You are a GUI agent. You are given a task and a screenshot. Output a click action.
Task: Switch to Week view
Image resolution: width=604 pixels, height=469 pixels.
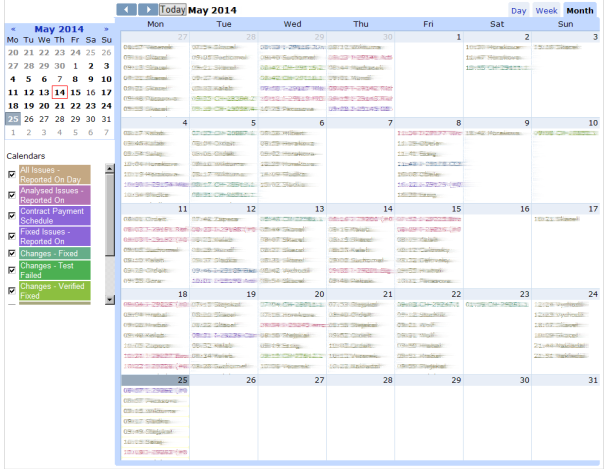[546, 10]
